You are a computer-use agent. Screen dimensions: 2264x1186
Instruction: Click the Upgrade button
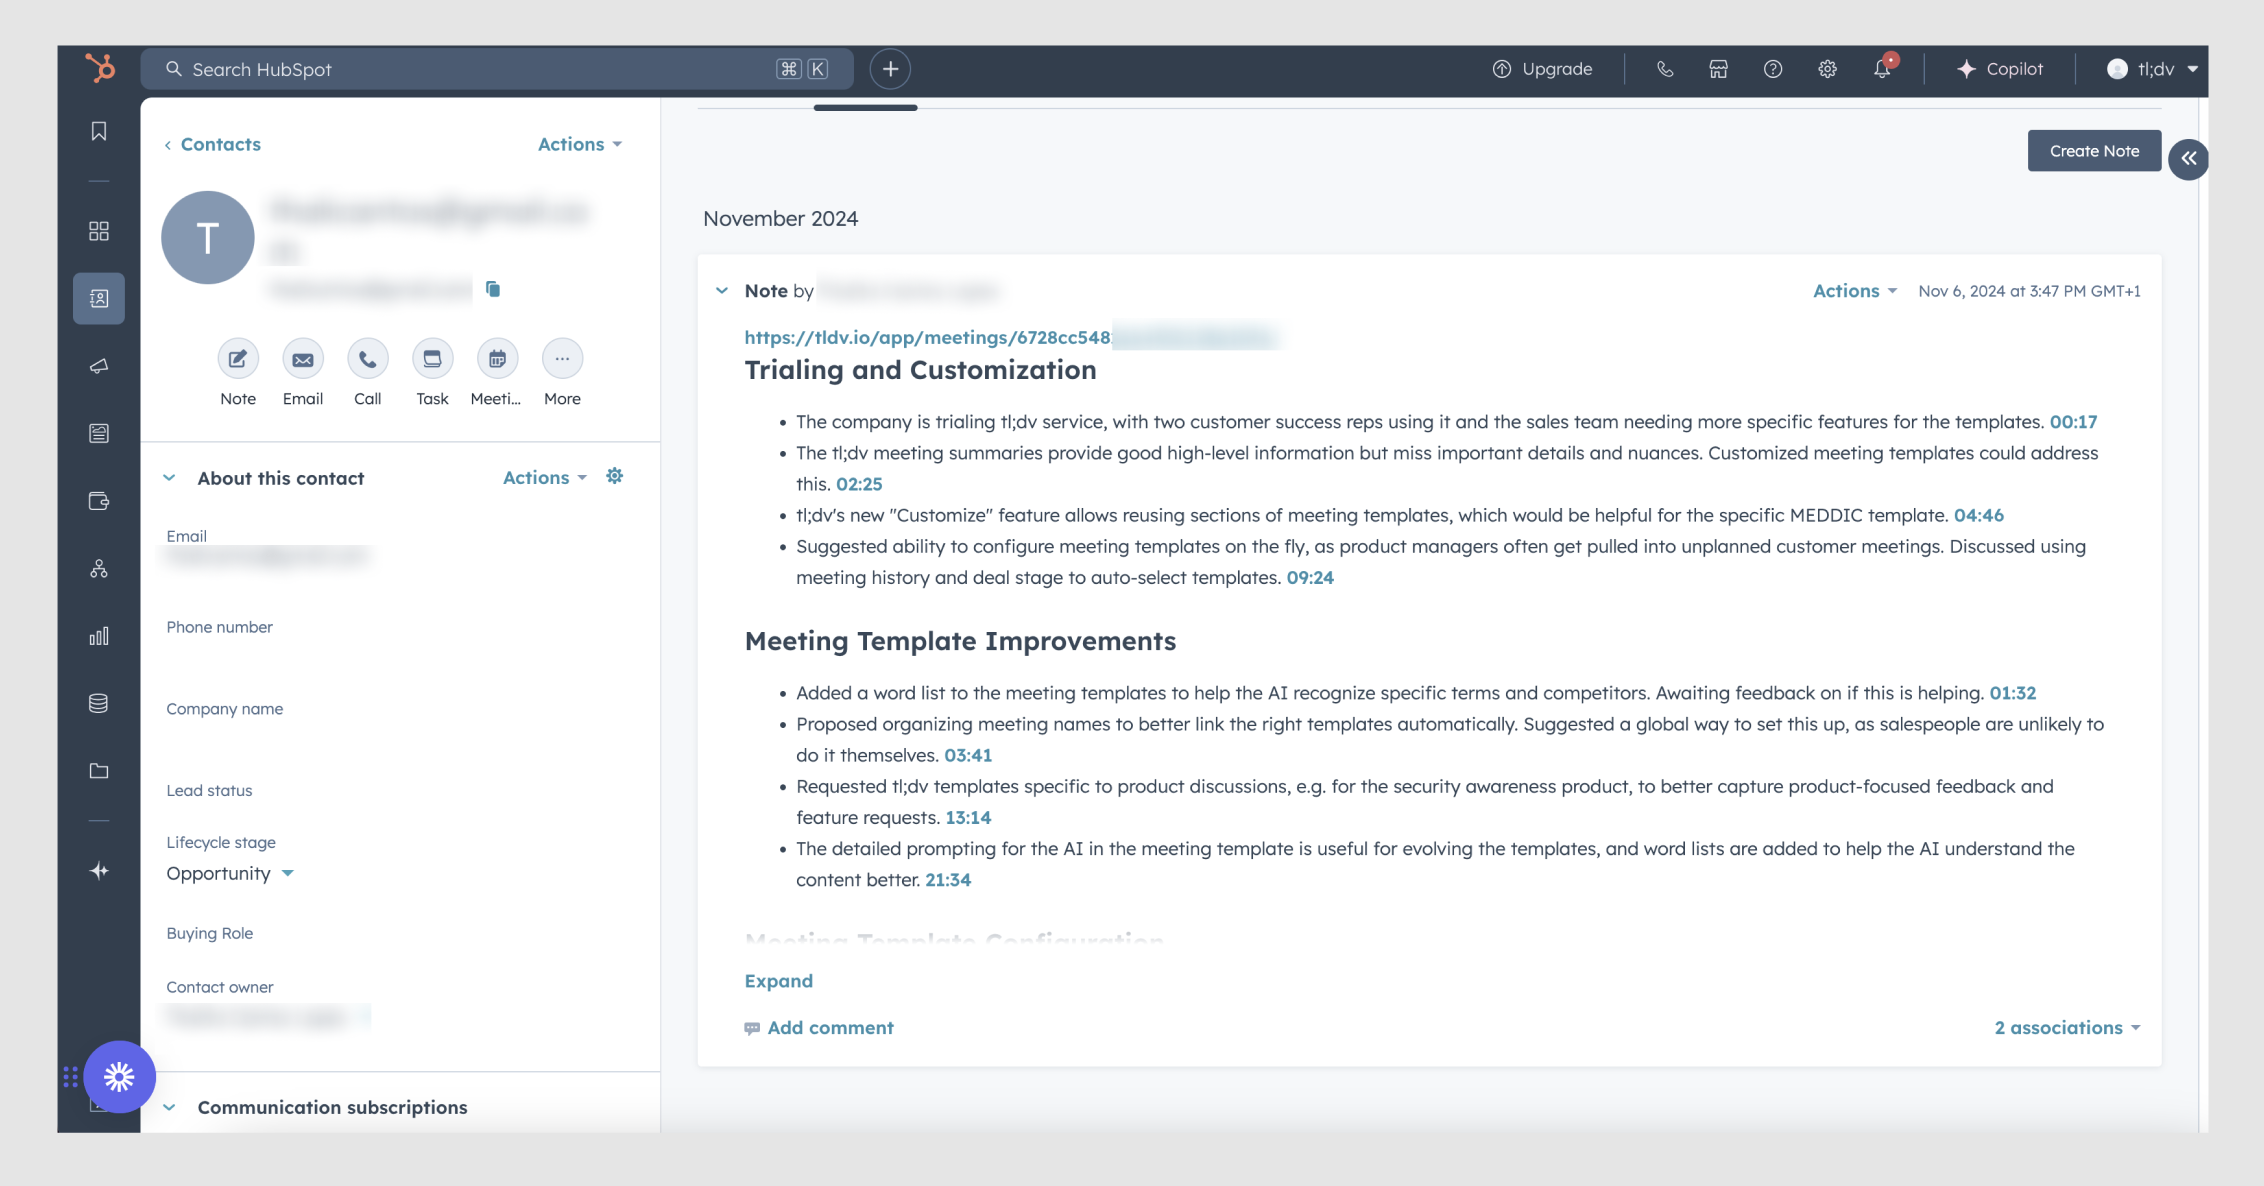tap(1543, 69)
